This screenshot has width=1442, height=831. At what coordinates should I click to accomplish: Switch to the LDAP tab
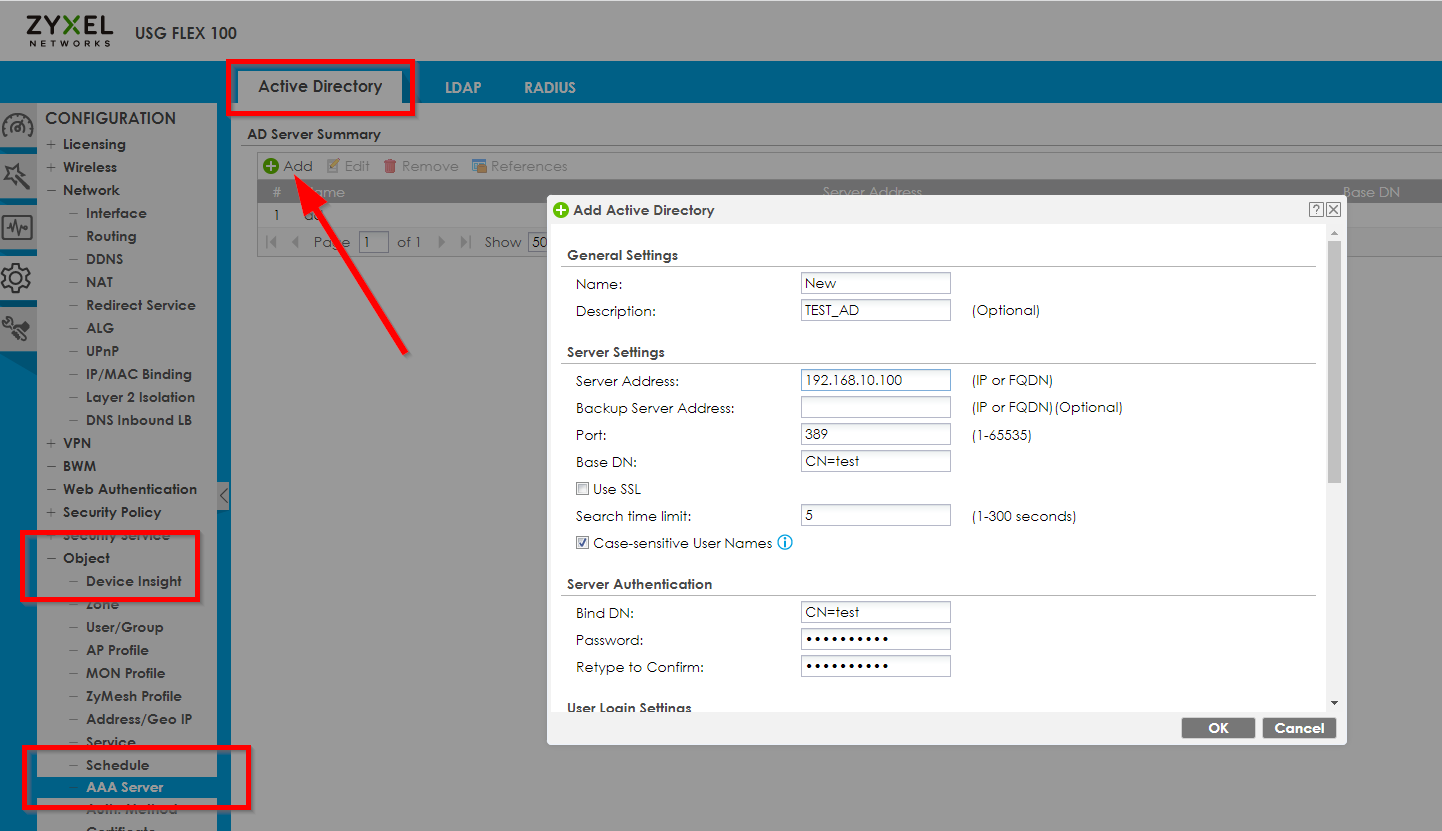(463, 87)
